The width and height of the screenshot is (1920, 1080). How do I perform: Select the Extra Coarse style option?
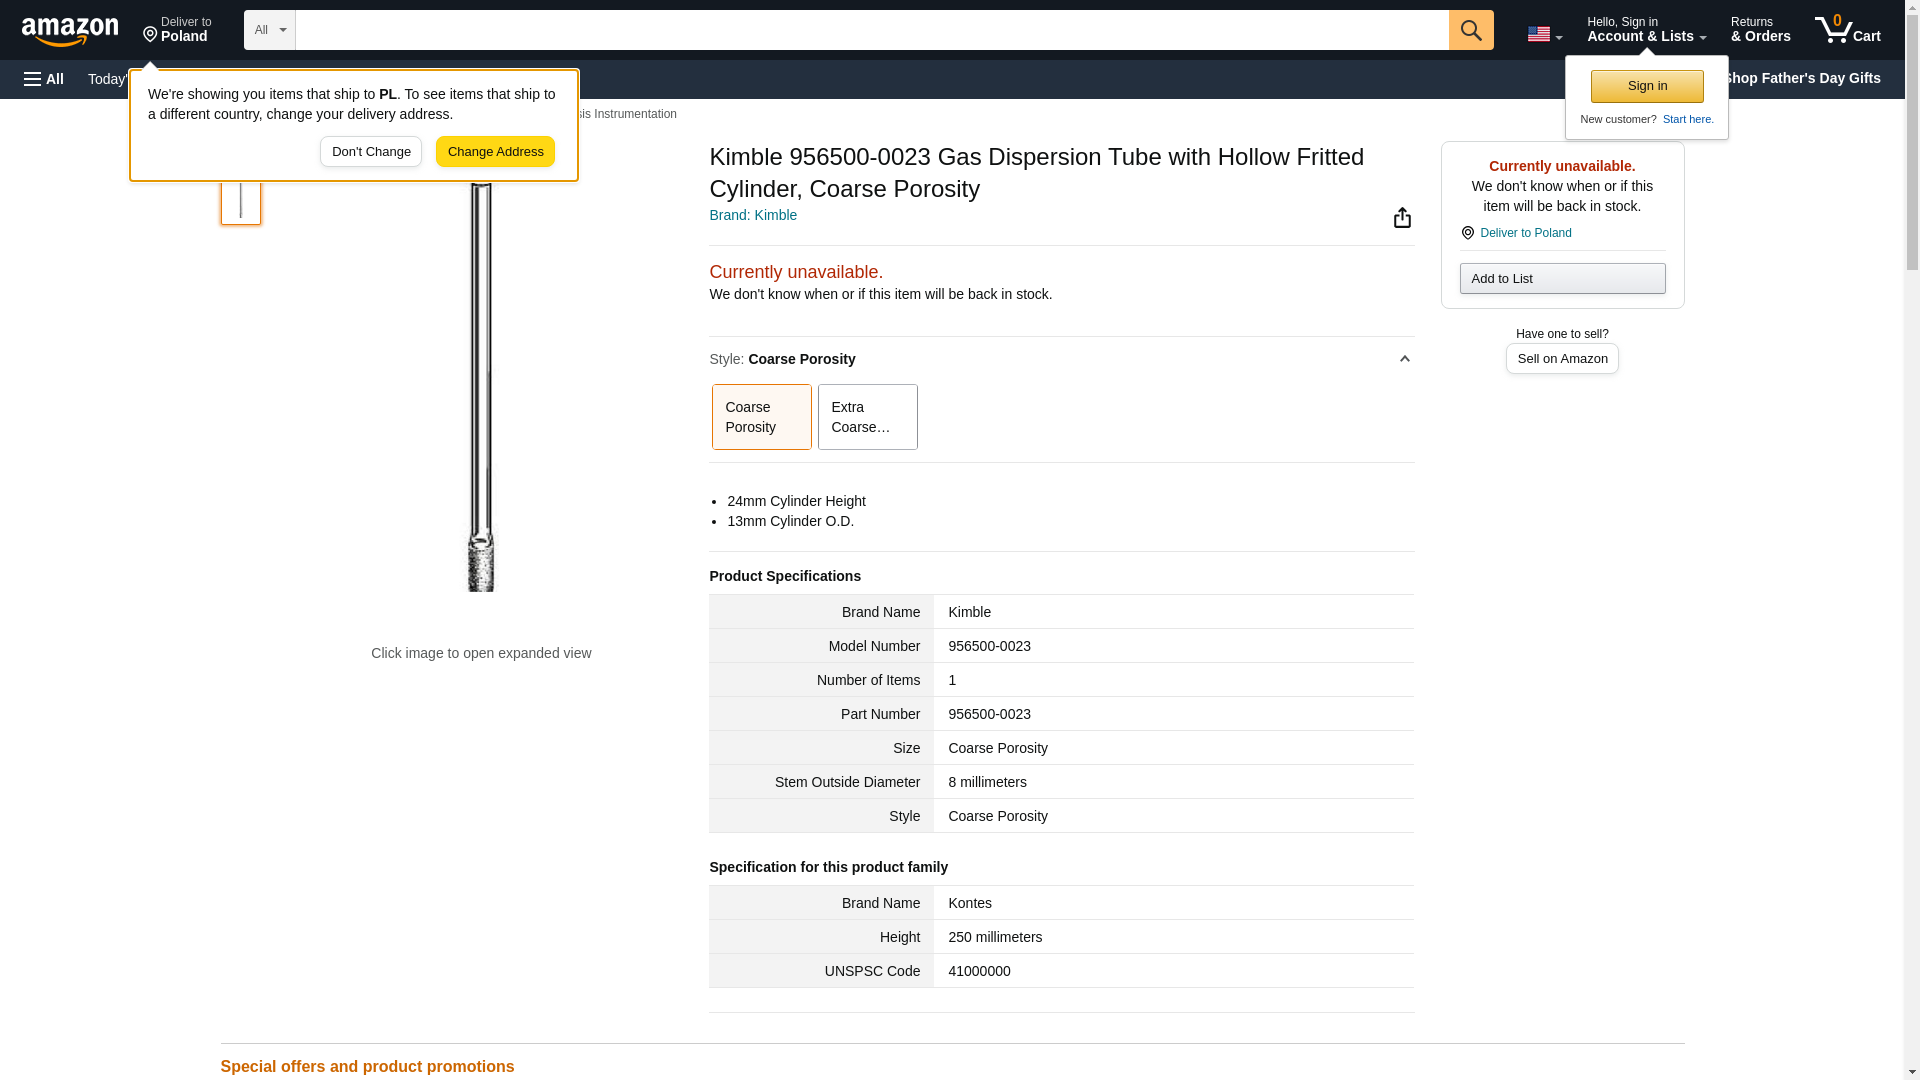click(867, 417)
